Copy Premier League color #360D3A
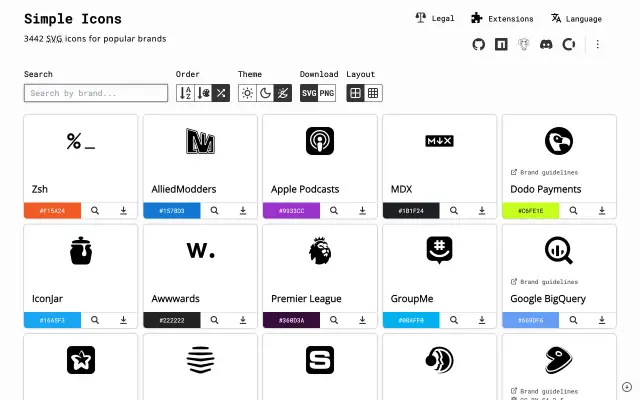This screenshot has height=400, width=640. (x=291, y=320)
